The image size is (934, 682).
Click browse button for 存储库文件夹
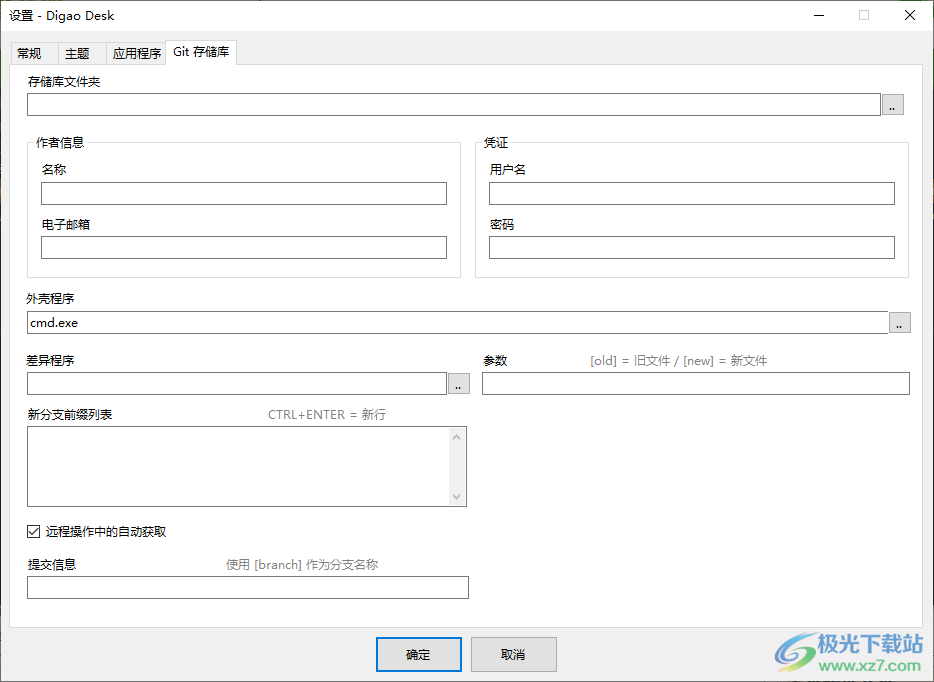click(x=892, y=104)
